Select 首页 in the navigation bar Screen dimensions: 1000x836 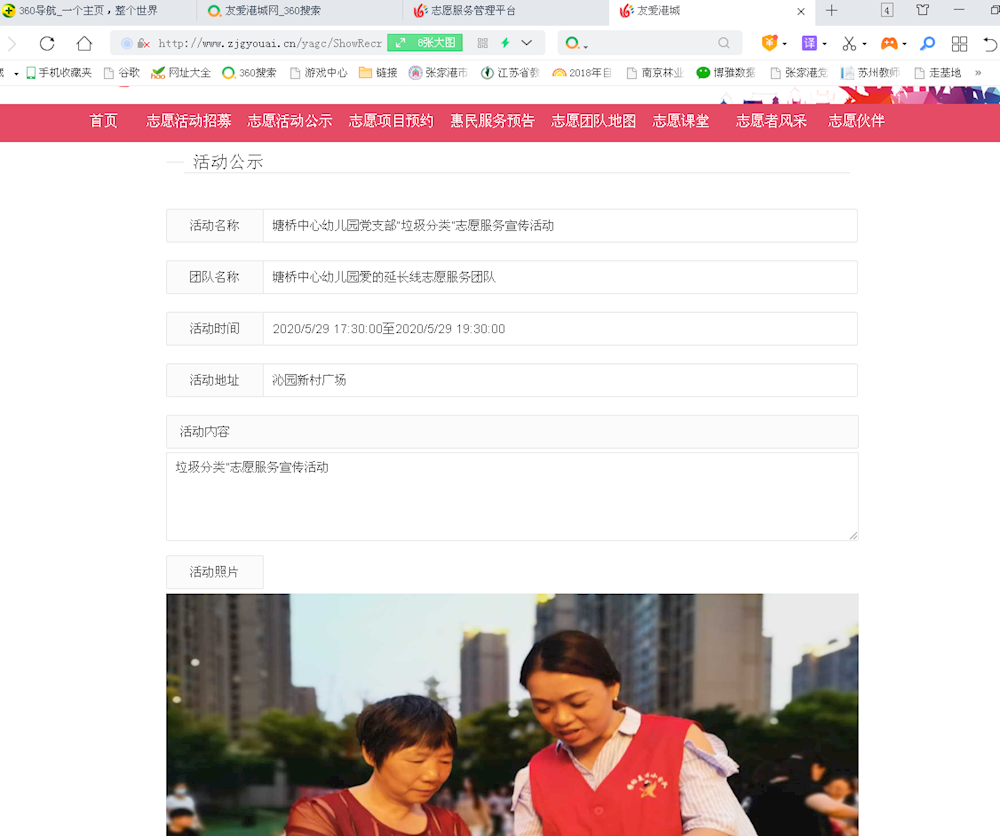click(x=103, y=120)
